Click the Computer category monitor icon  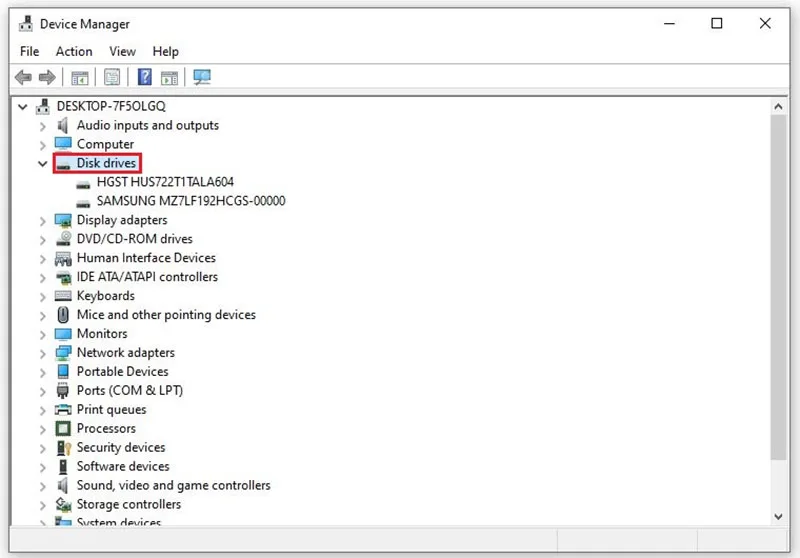pos(63,144)
